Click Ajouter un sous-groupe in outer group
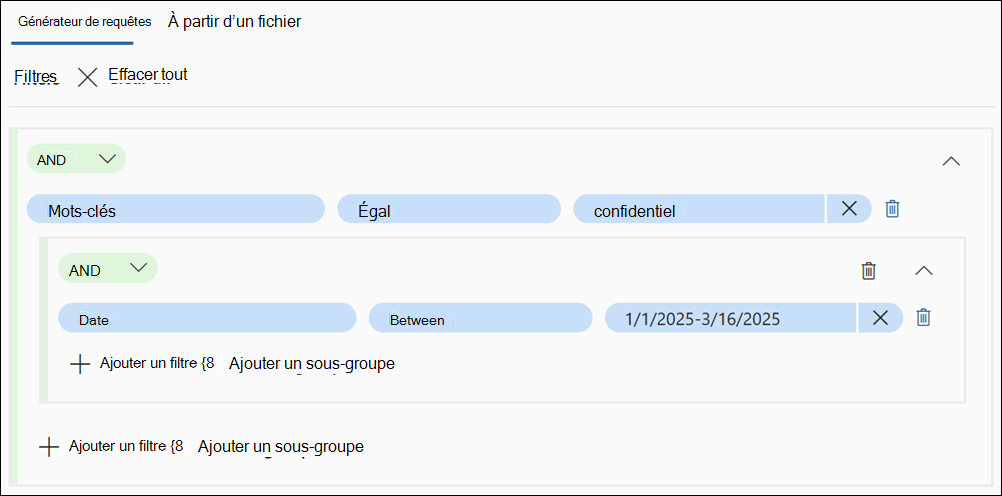1002x496 pixels. click(x=280, y=446)
